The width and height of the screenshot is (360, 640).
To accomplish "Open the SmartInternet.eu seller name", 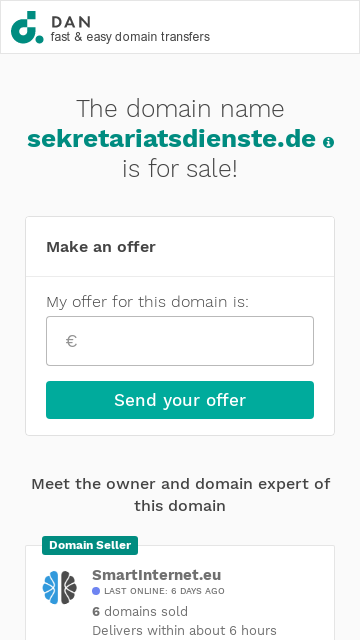I will click(157, 575).
